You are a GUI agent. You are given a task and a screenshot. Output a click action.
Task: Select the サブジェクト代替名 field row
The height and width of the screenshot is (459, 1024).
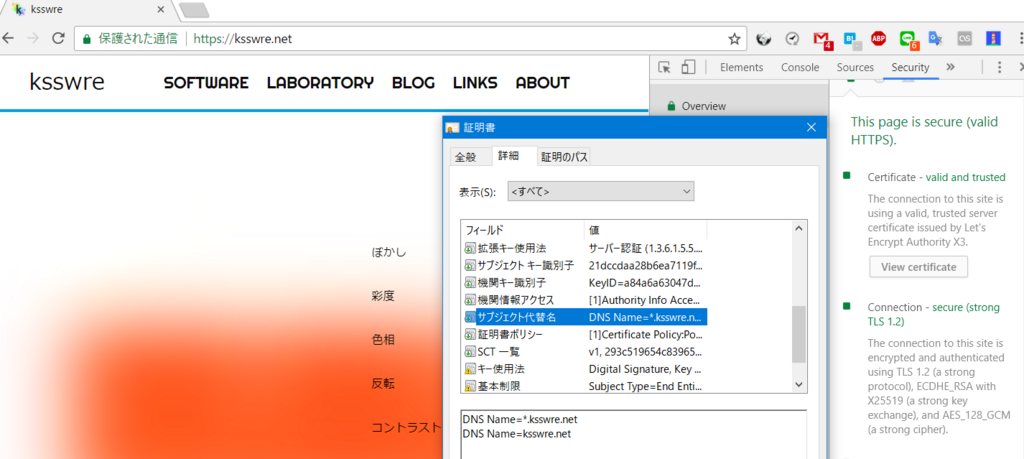pos(585,317)
